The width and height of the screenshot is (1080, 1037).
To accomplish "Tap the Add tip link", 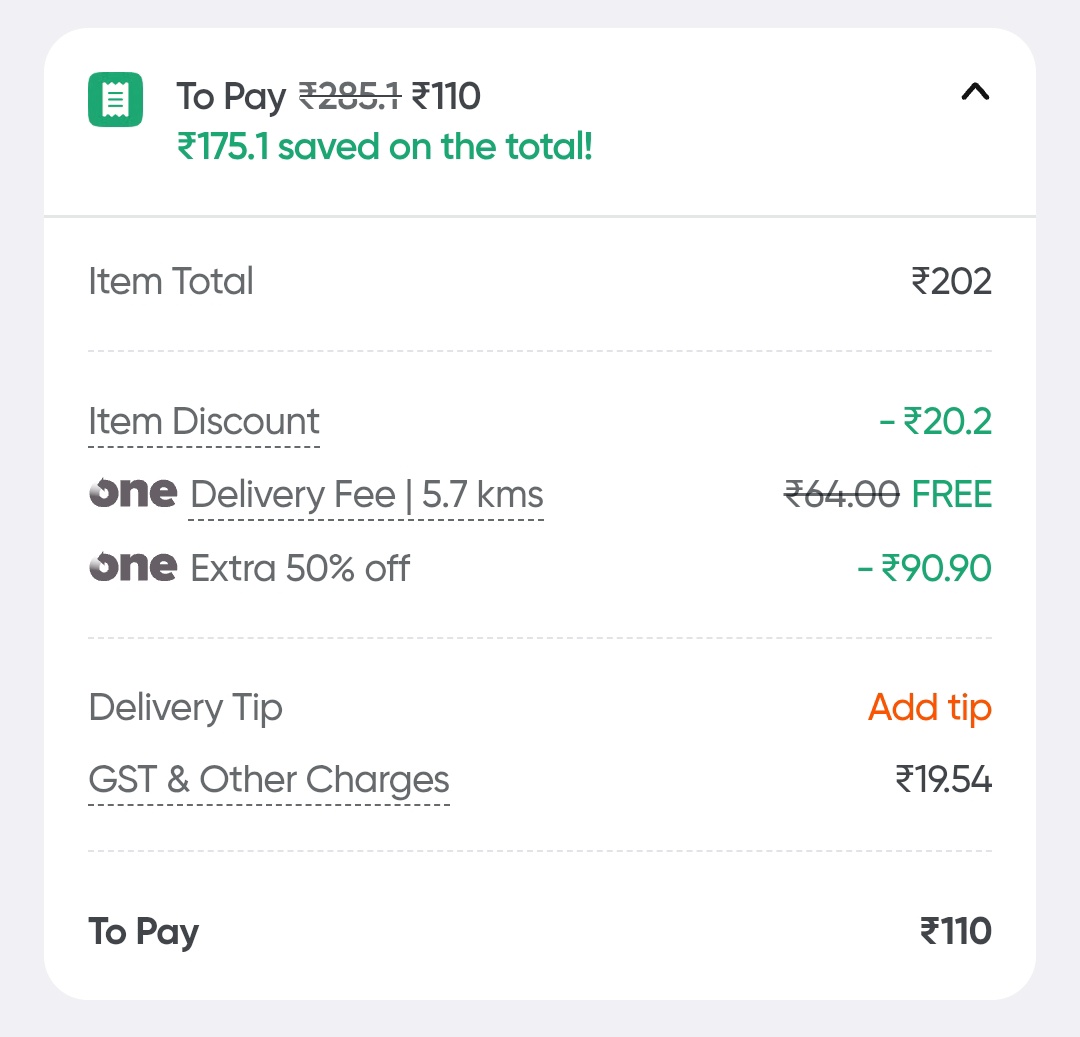I will point(929,707).
